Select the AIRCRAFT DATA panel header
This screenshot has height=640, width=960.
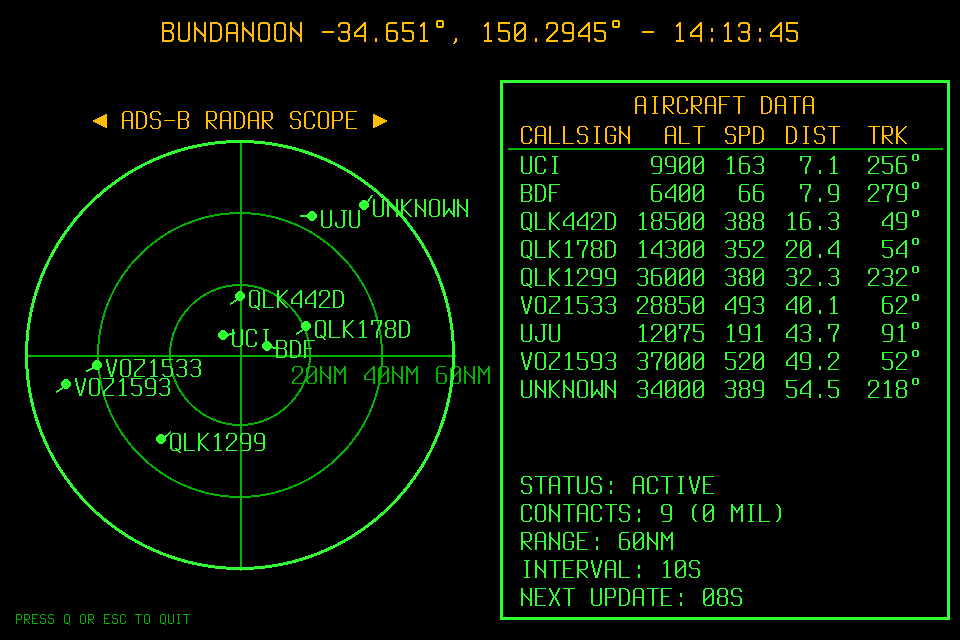(725, 105)
